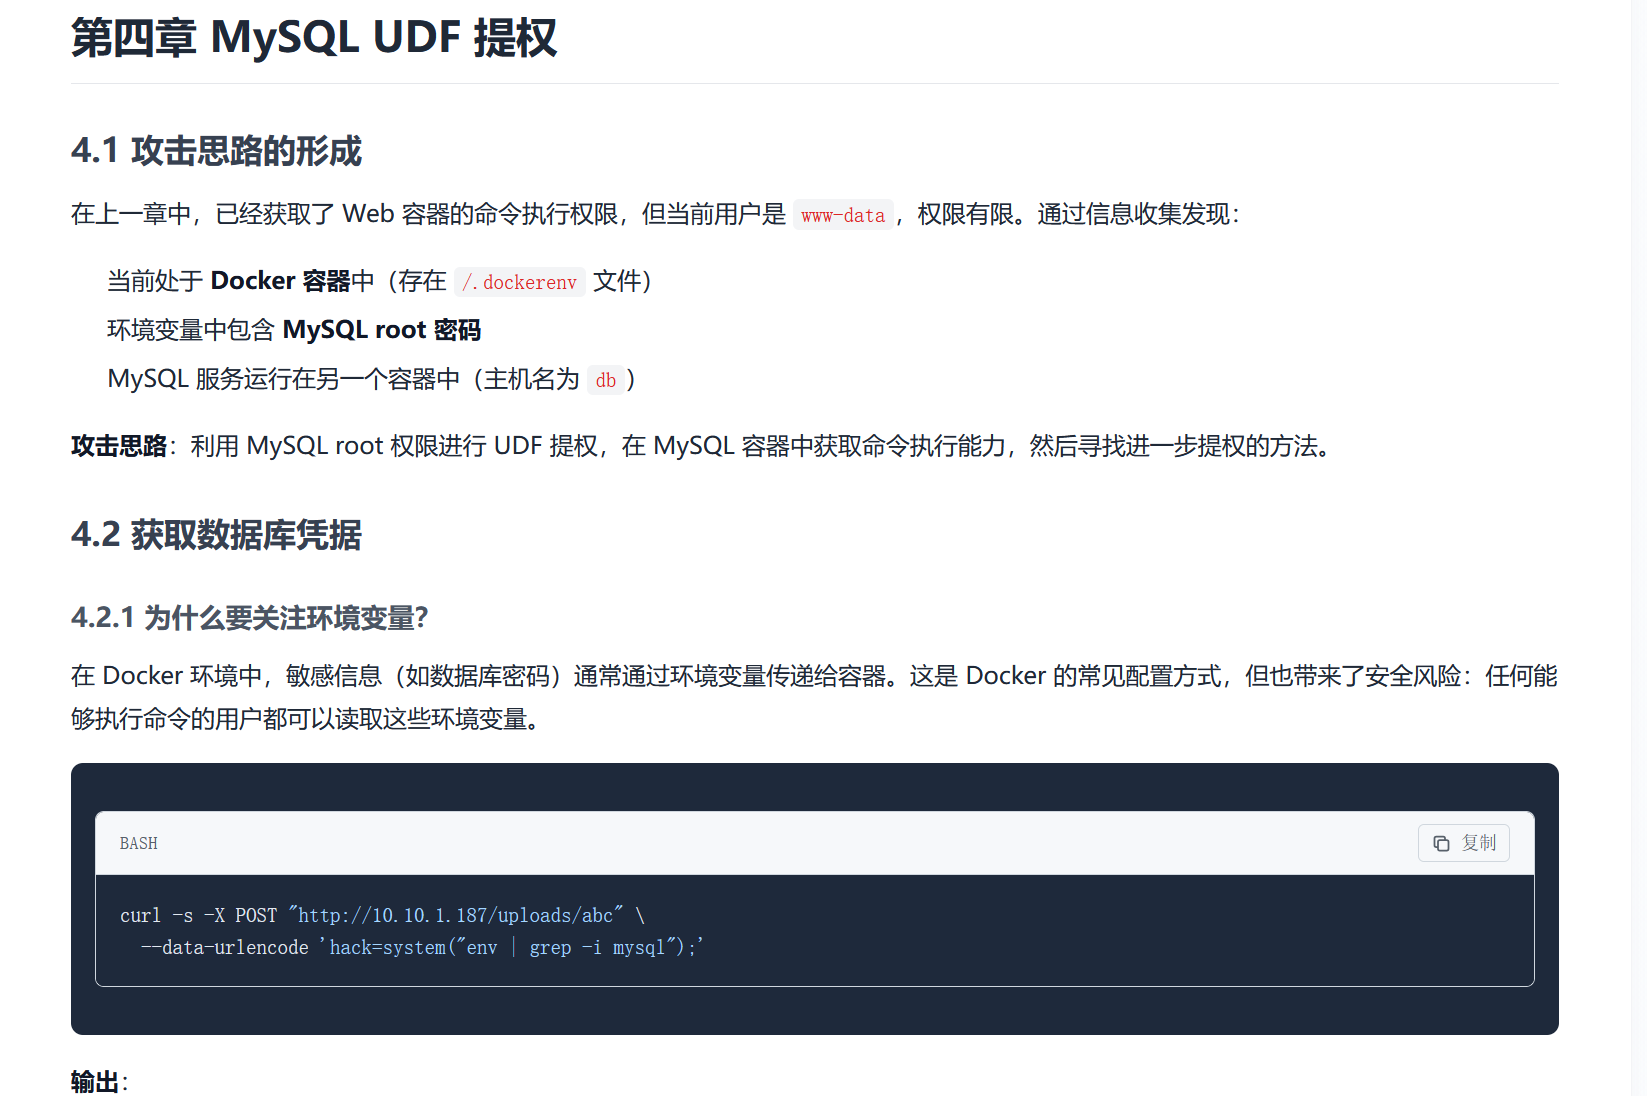The image size is (1647, 1096).
Task: Click the 复制 copy button
Action: pos(1463,843)
